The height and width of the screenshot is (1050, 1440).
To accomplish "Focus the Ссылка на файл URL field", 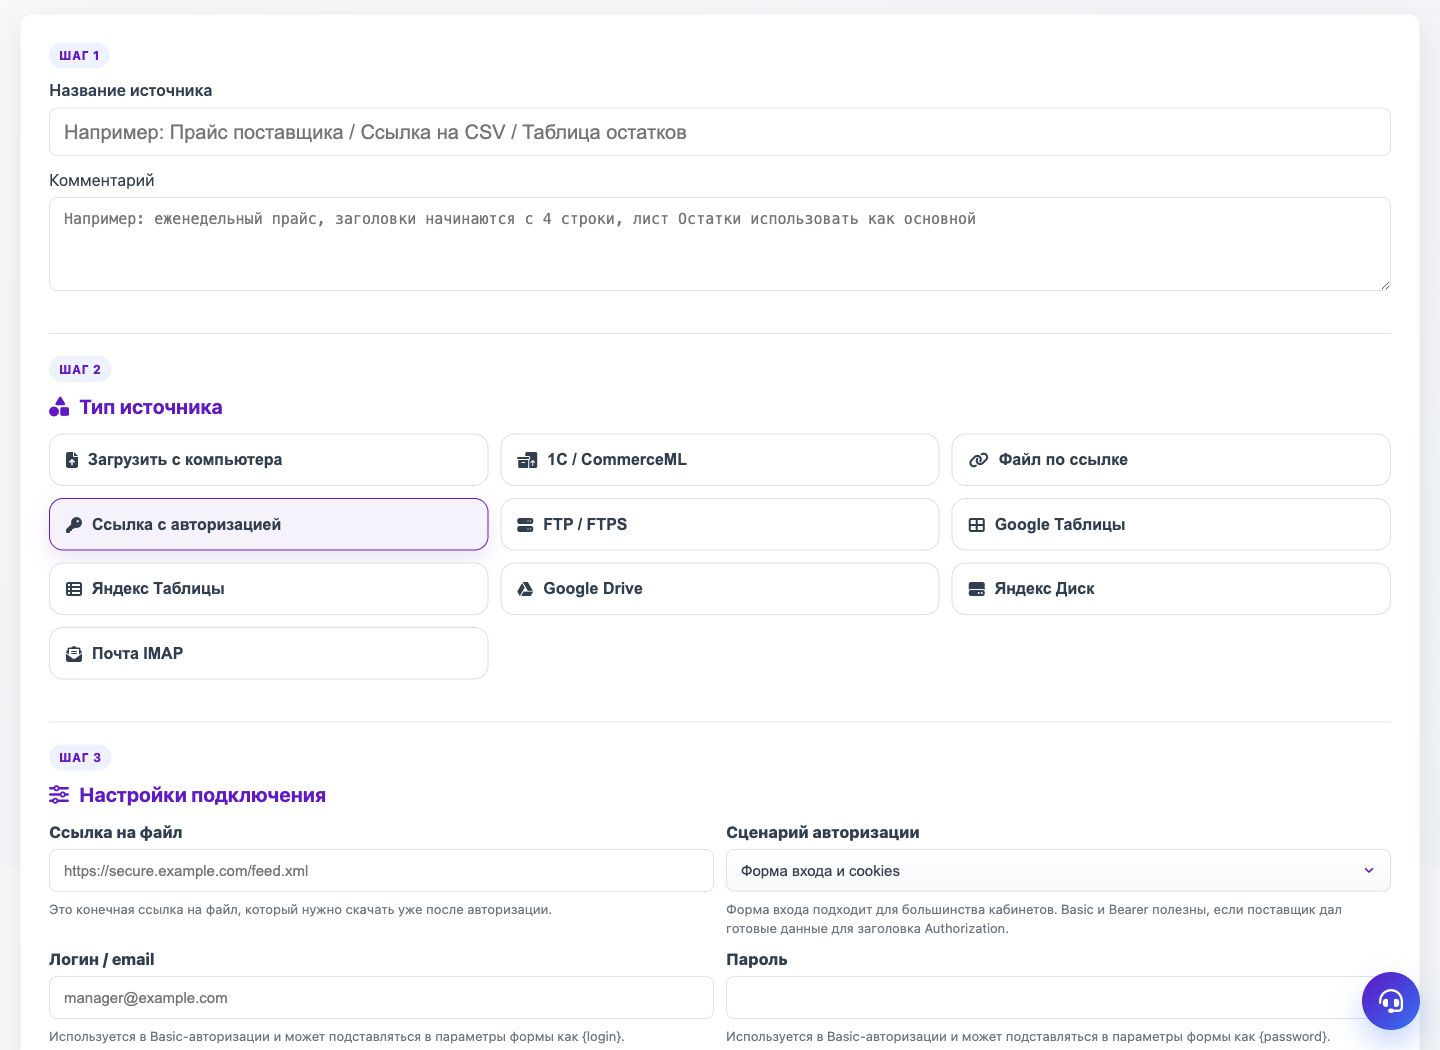I will coord(381,871).
